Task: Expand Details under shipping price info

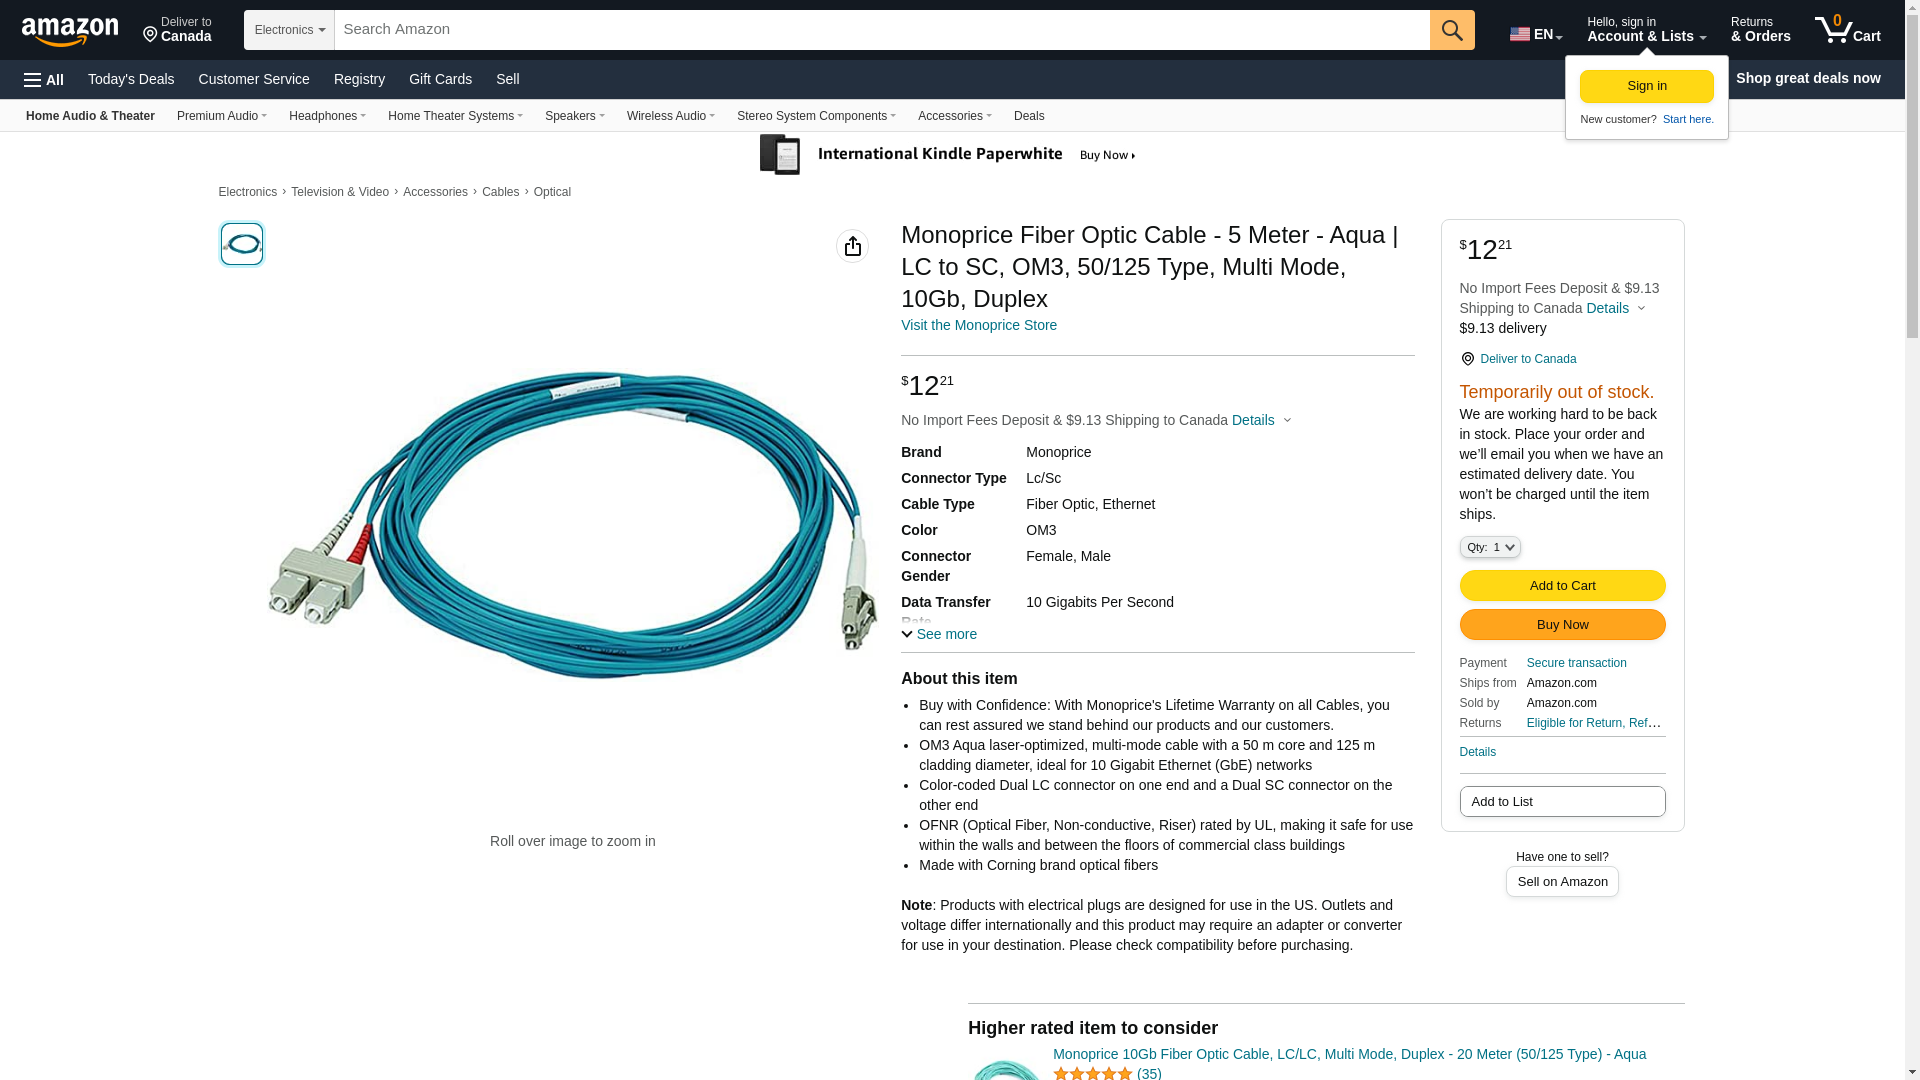Action: click(x=1261, y=420)
